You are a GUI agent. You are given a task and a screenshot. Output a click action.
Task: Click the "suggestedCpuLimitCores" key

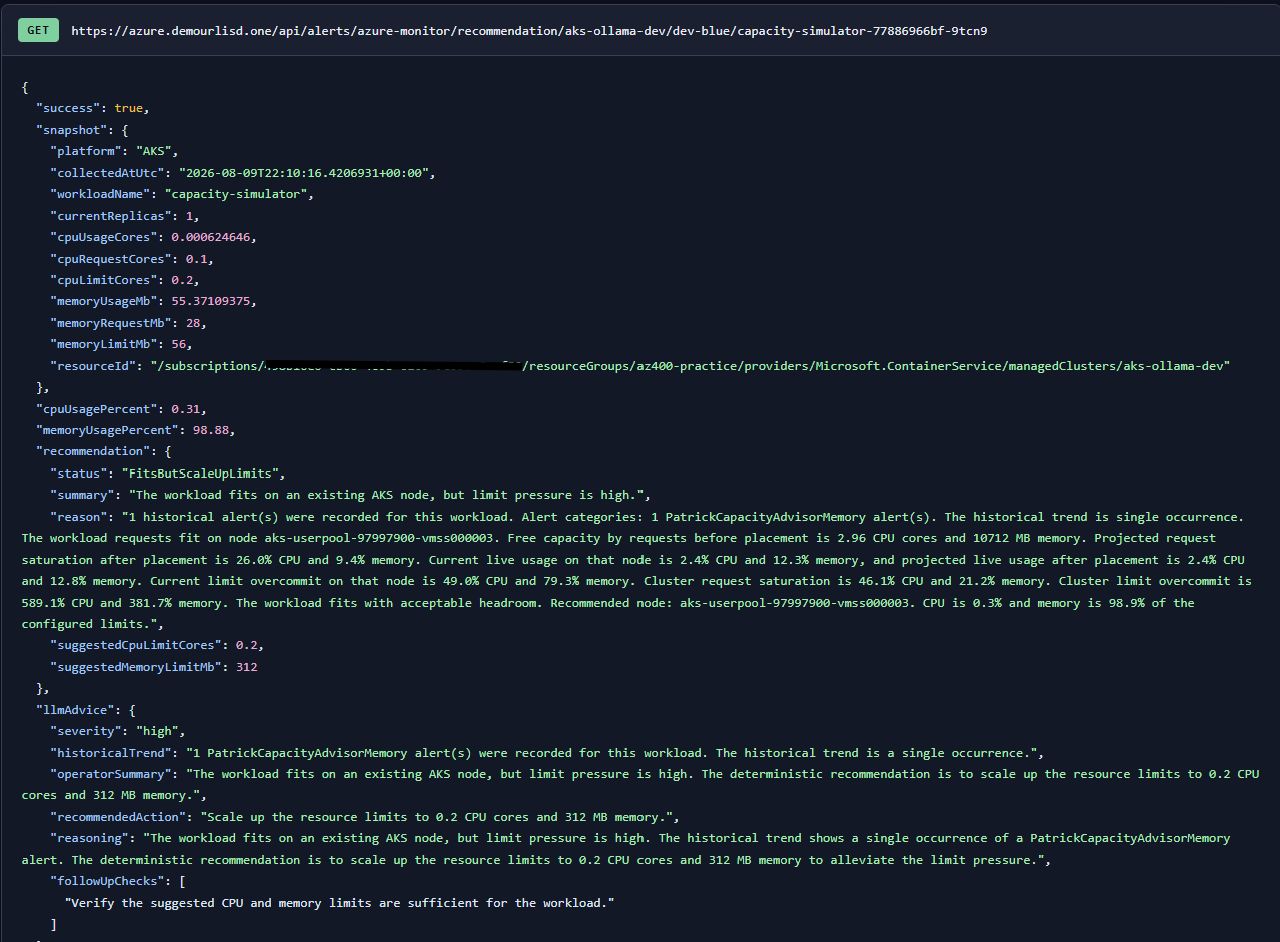(x=135, y=645)
